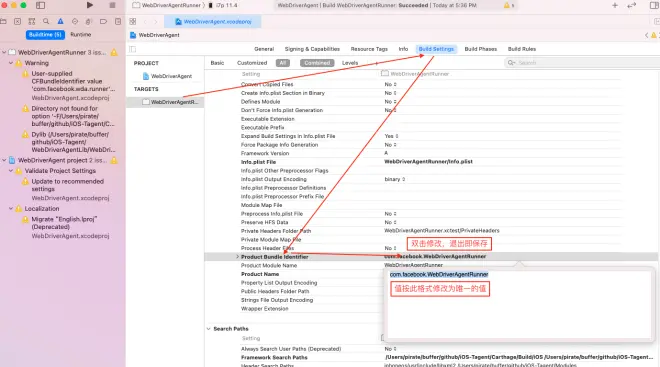The width and height of the screenshot is (660, 367).
Task: Add editor on right split icon
Action: 656,21
